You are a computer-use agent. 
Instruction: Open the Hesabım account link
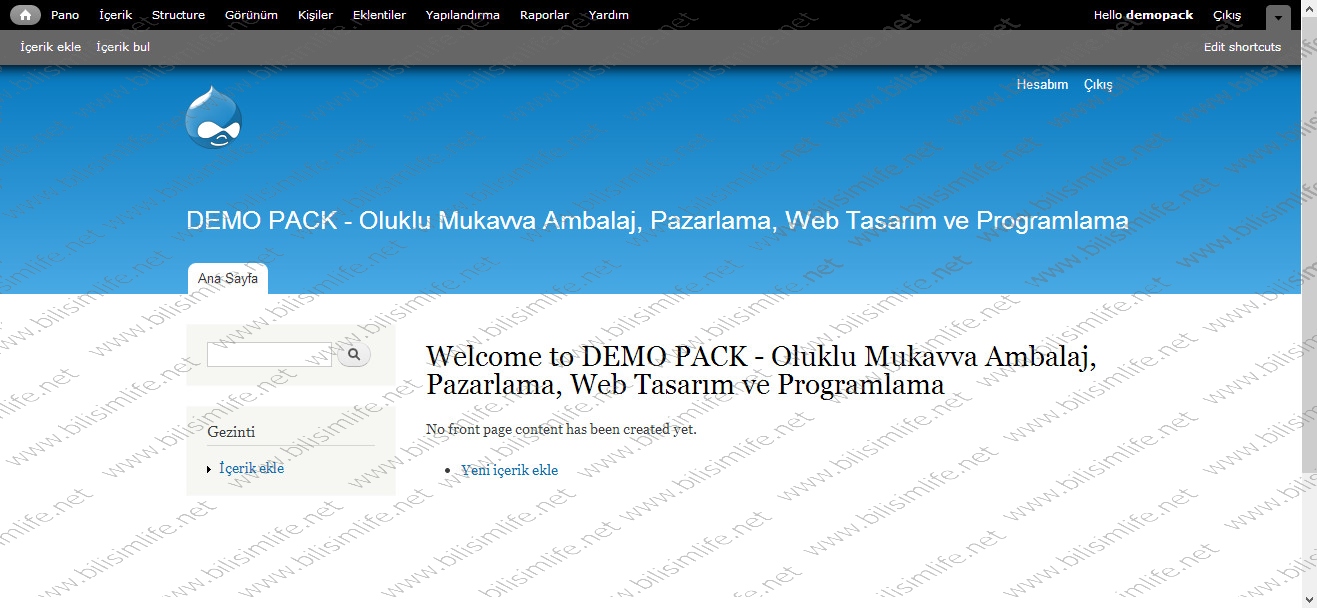click(1042, 85)
